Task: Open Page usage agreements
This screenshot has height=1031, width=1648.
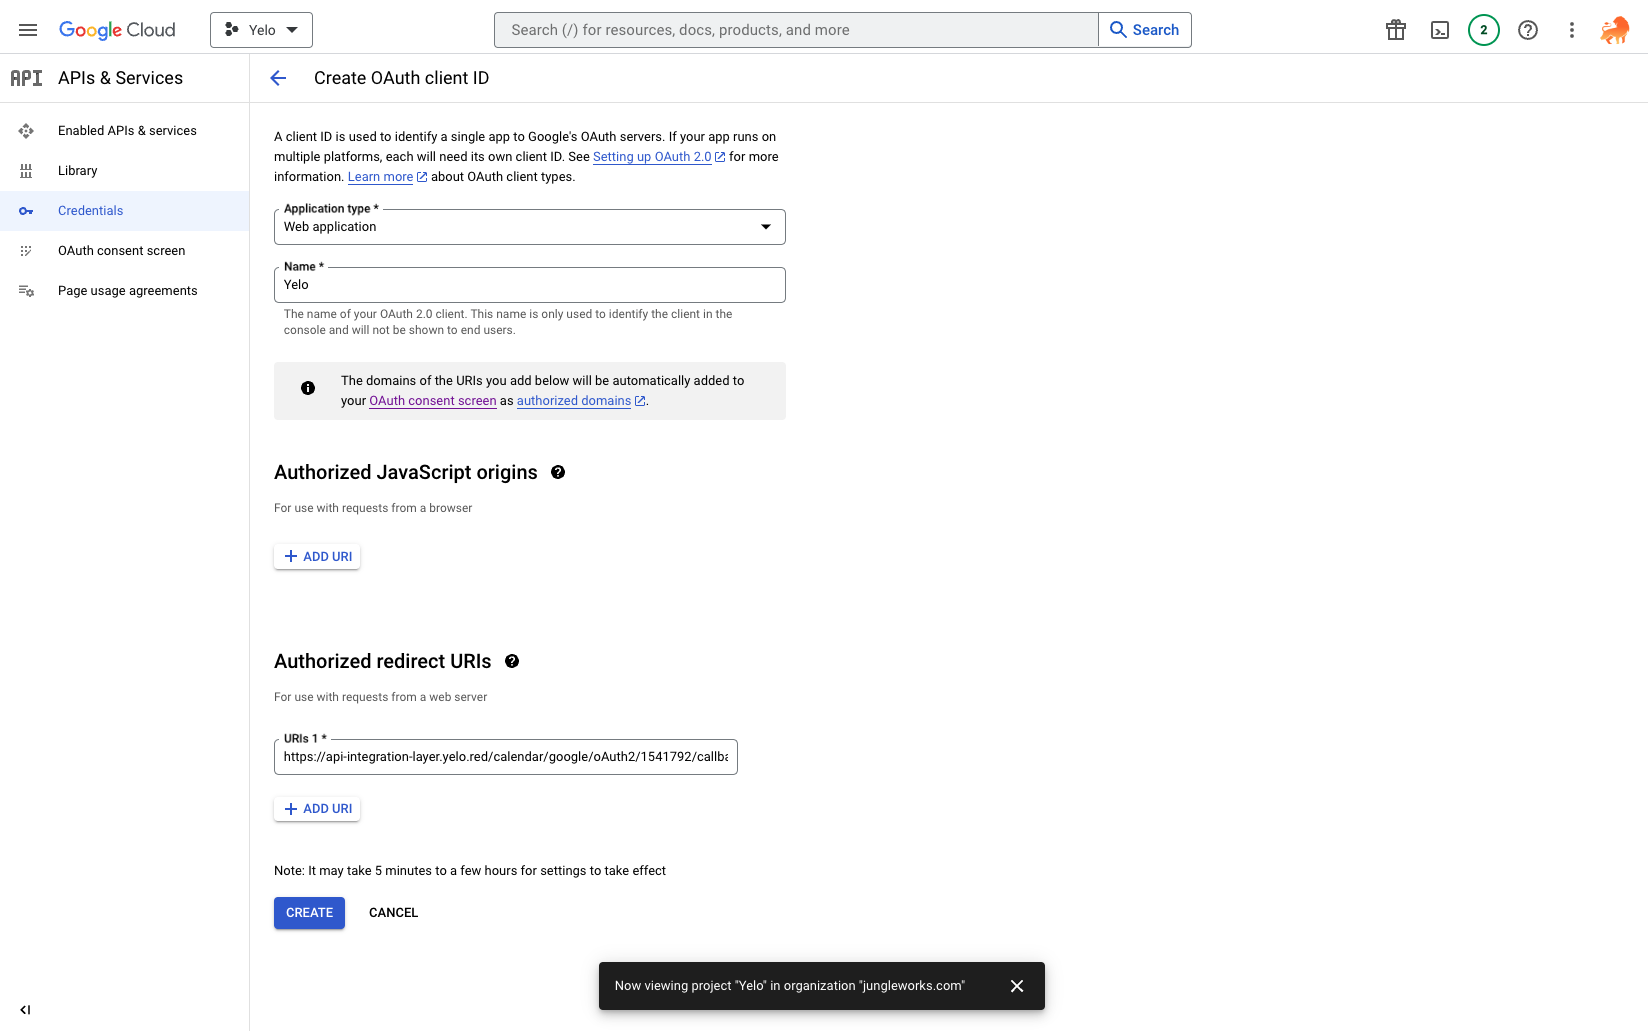Action: coord(124,291)
